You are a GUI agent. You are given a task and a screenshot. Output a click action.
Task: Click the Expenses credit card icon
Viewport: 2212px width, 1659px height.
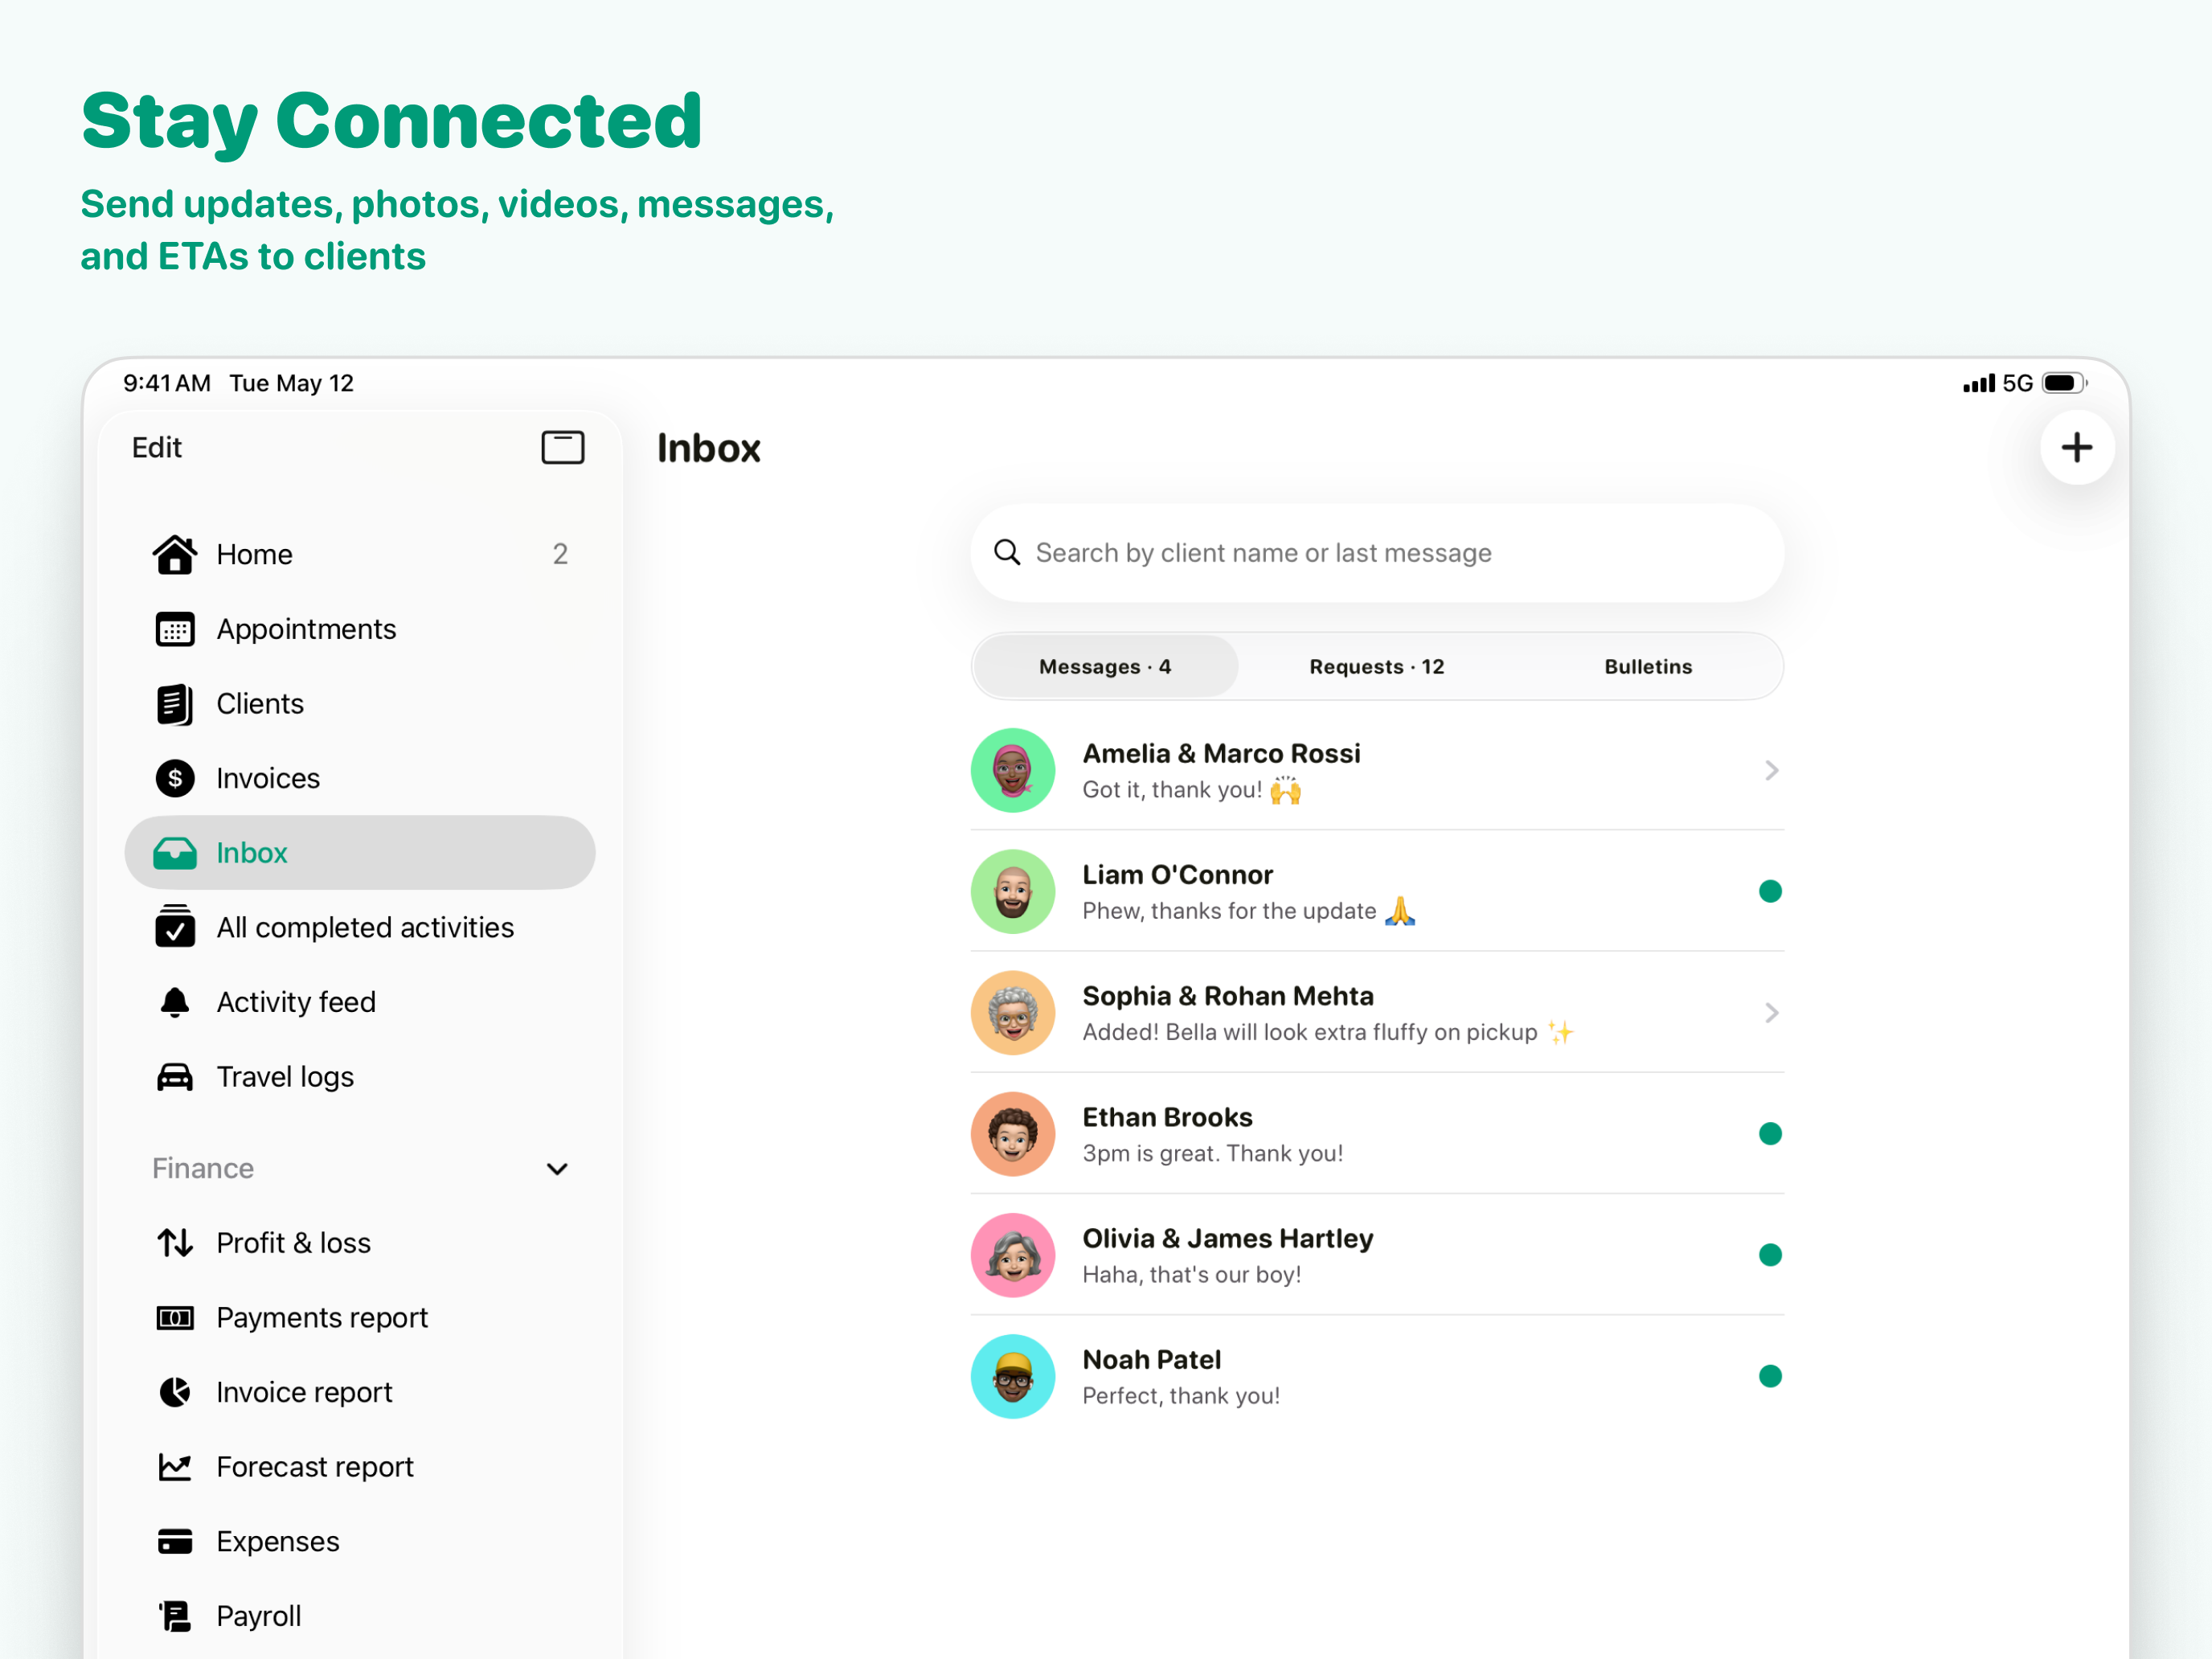coord(175,1542)
